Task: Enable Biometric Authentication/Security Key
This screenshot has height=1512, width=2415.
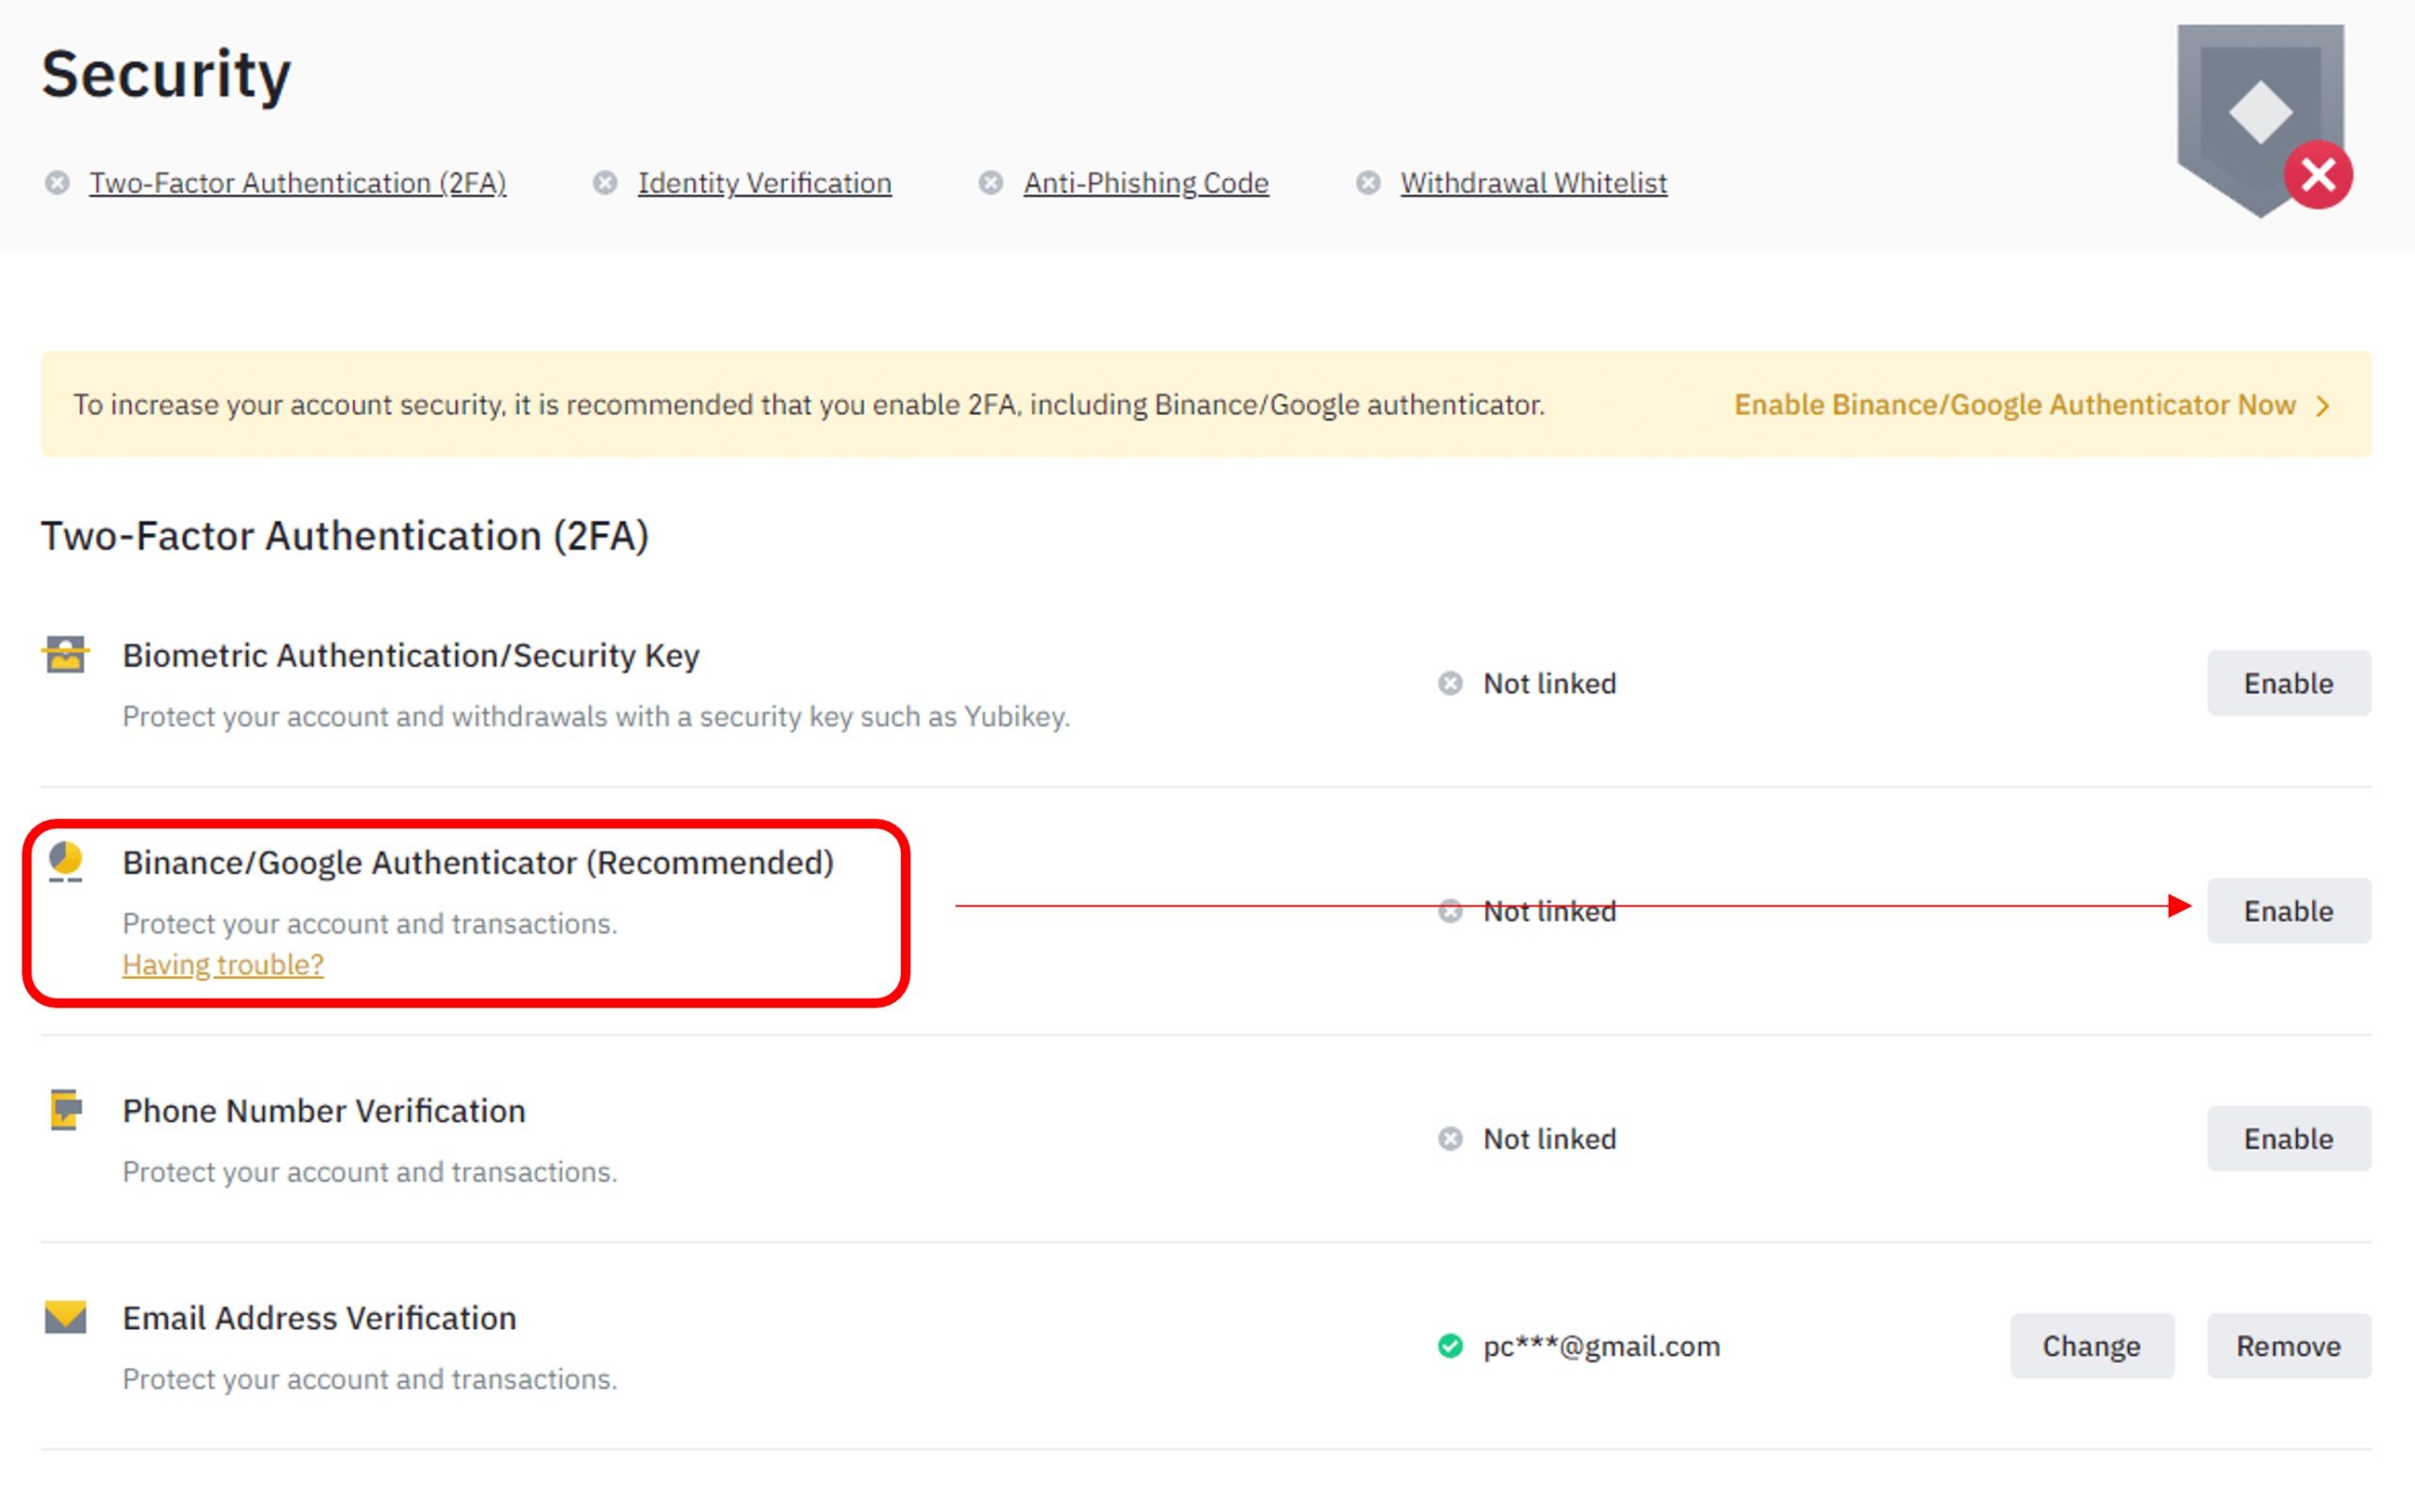Action: point(2288,683)
